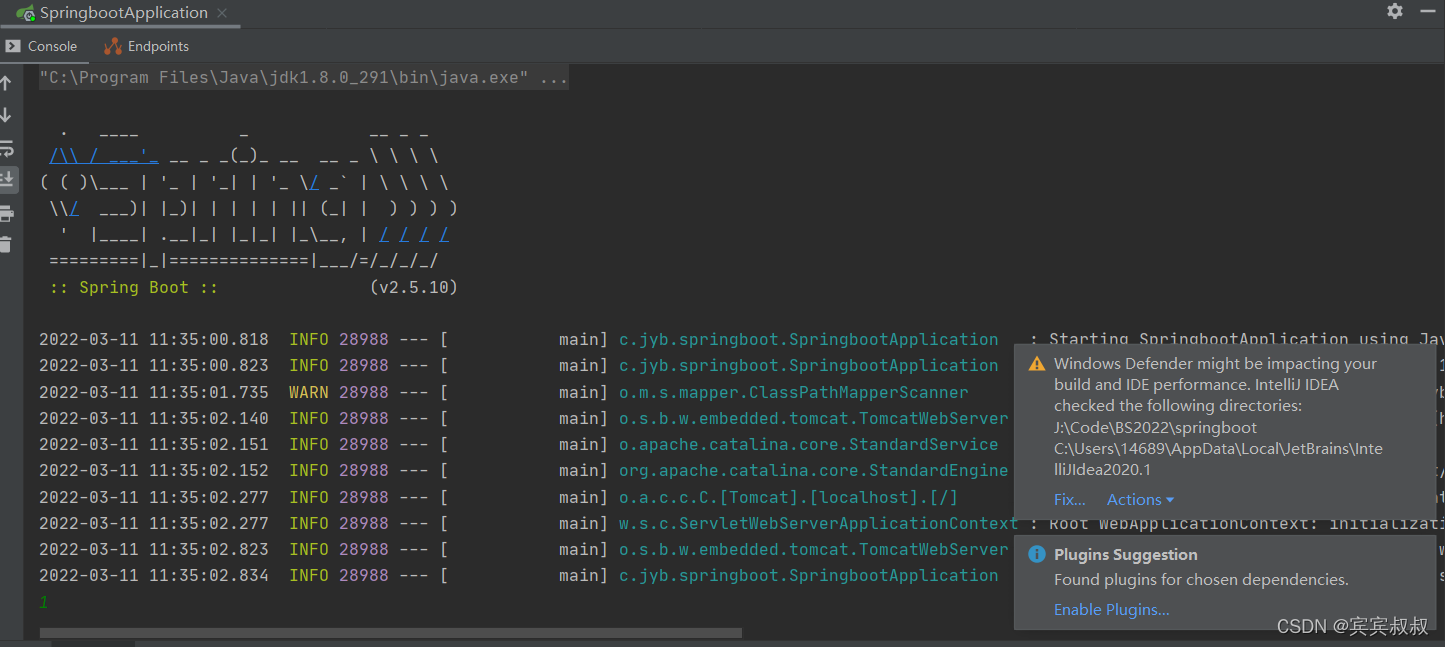Toggle scroll to end of console
1445x647 pixels.
pyautogui.click(x=6, y=180)
